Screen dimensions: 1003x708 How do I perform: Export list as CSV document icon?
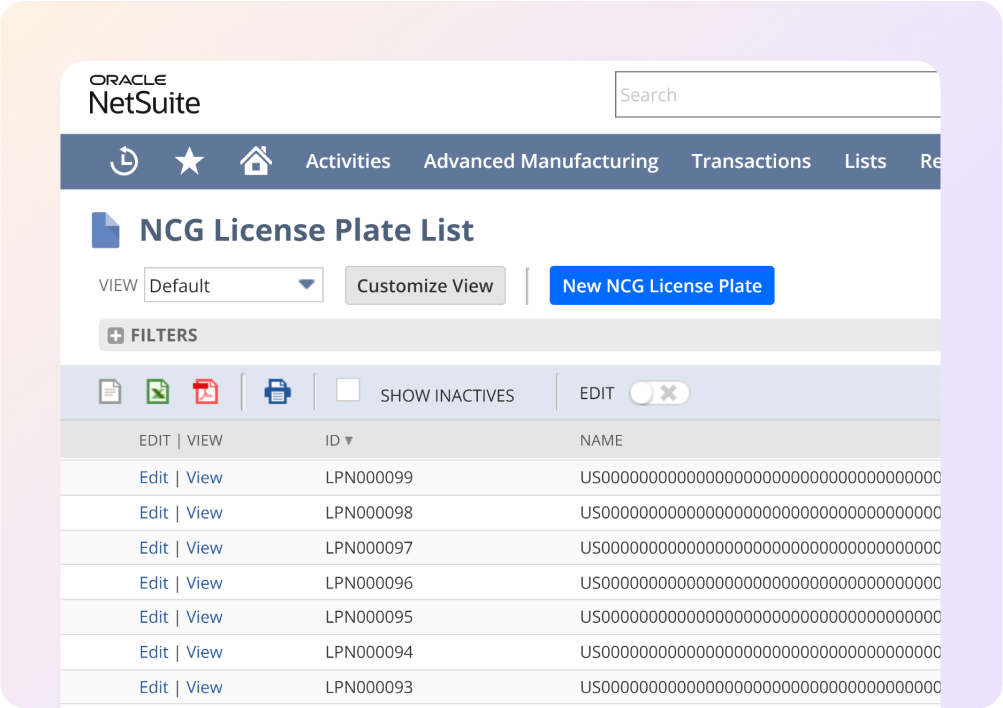click(110, 391)
